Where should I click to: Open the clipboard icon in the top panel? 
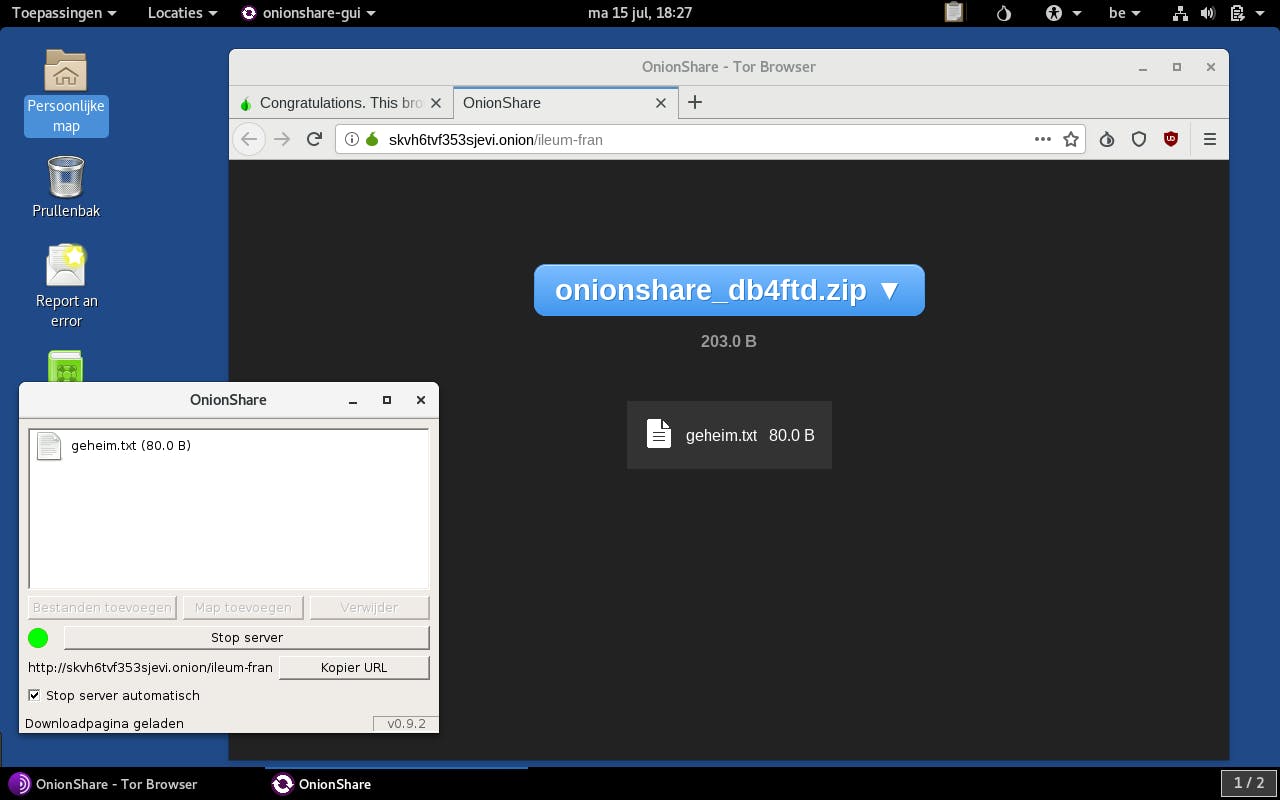[x=954, y=13]
